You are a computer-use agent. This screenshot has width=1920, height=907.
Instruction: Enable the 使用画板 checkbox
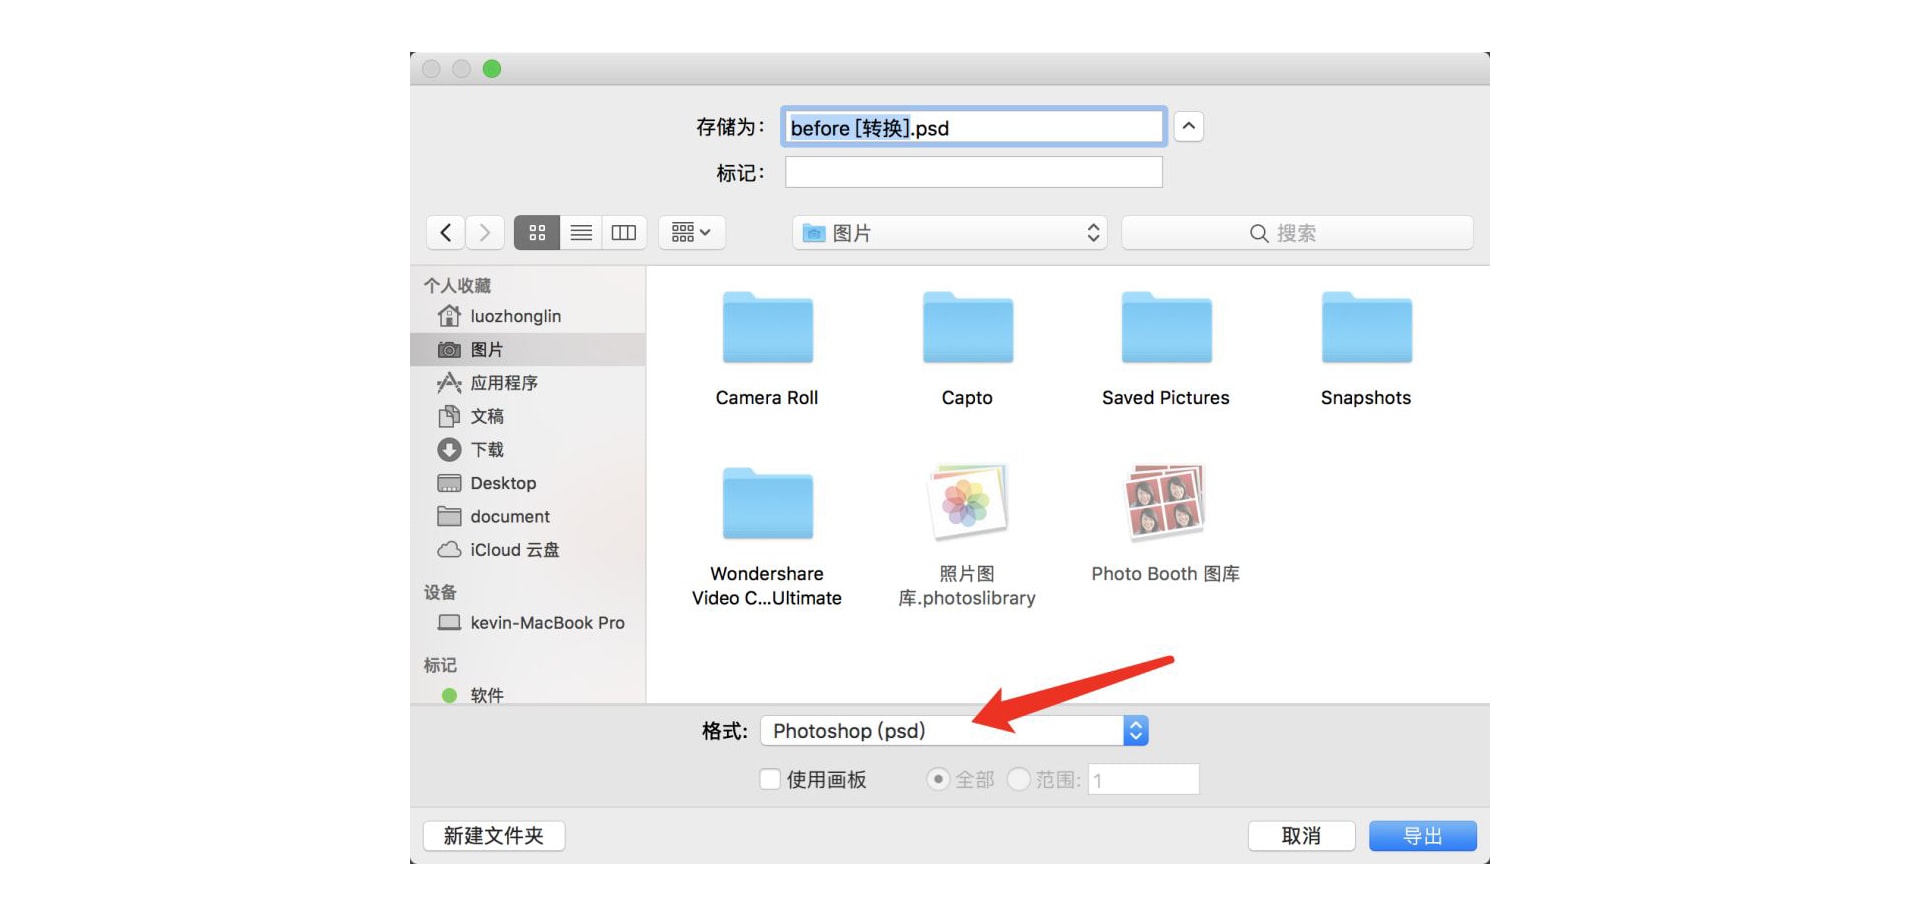point(770,779)
